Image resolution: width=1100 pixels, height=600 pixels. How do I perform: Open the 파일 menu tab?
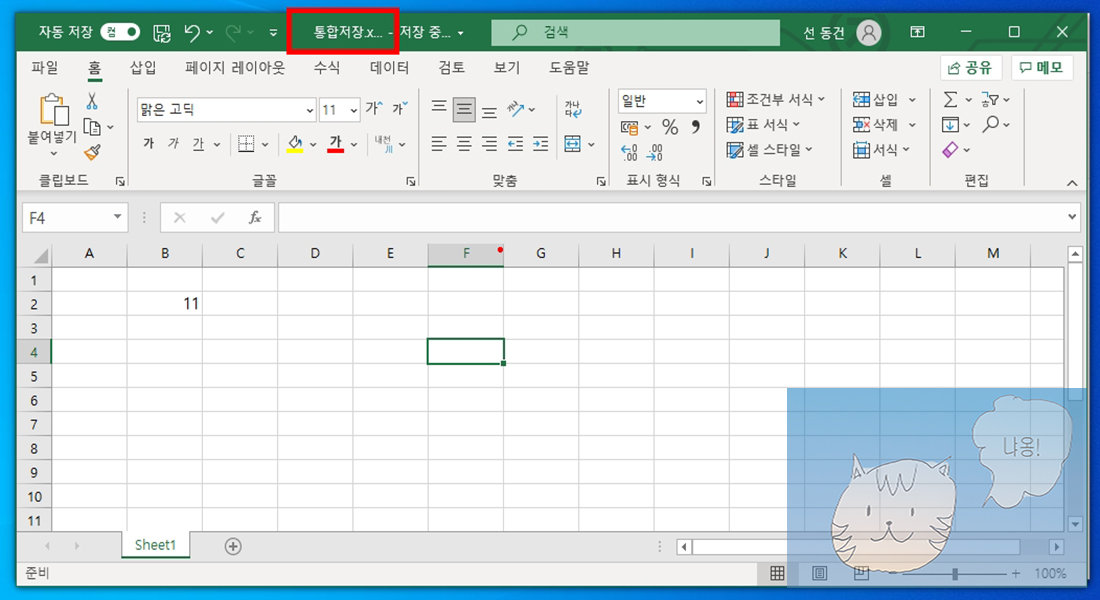click(45, 68)
